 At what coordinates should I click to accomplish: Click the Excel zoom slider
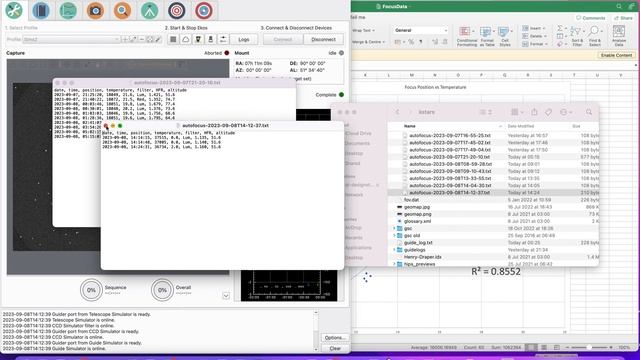tap(589, 347)
